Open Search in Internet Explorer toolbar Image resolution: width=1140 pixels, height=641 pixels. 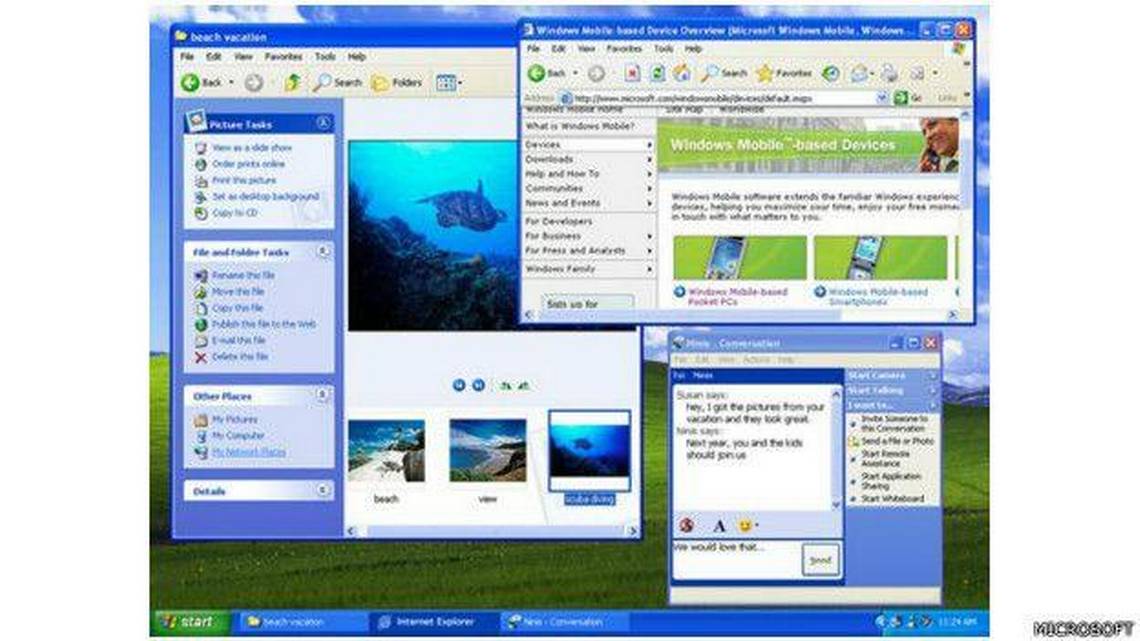[724, 73]
